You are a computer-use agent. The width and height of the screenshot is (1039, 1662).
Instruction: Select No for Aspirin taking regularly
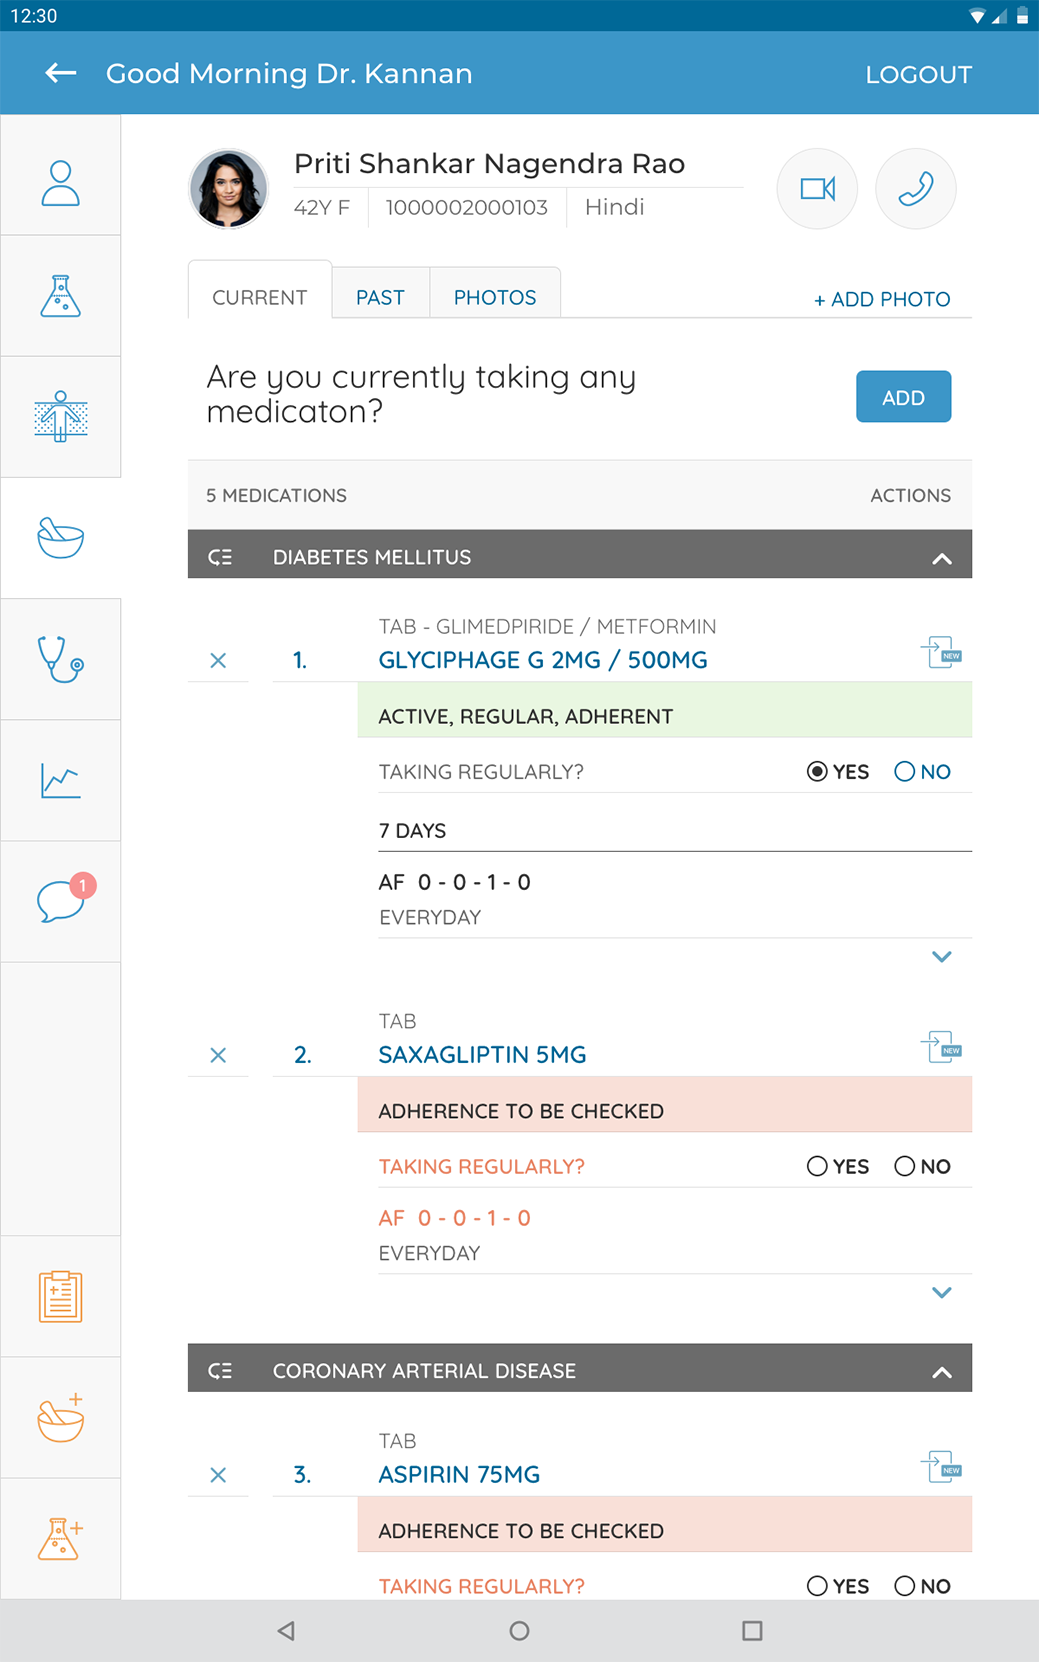[905, 1586]
